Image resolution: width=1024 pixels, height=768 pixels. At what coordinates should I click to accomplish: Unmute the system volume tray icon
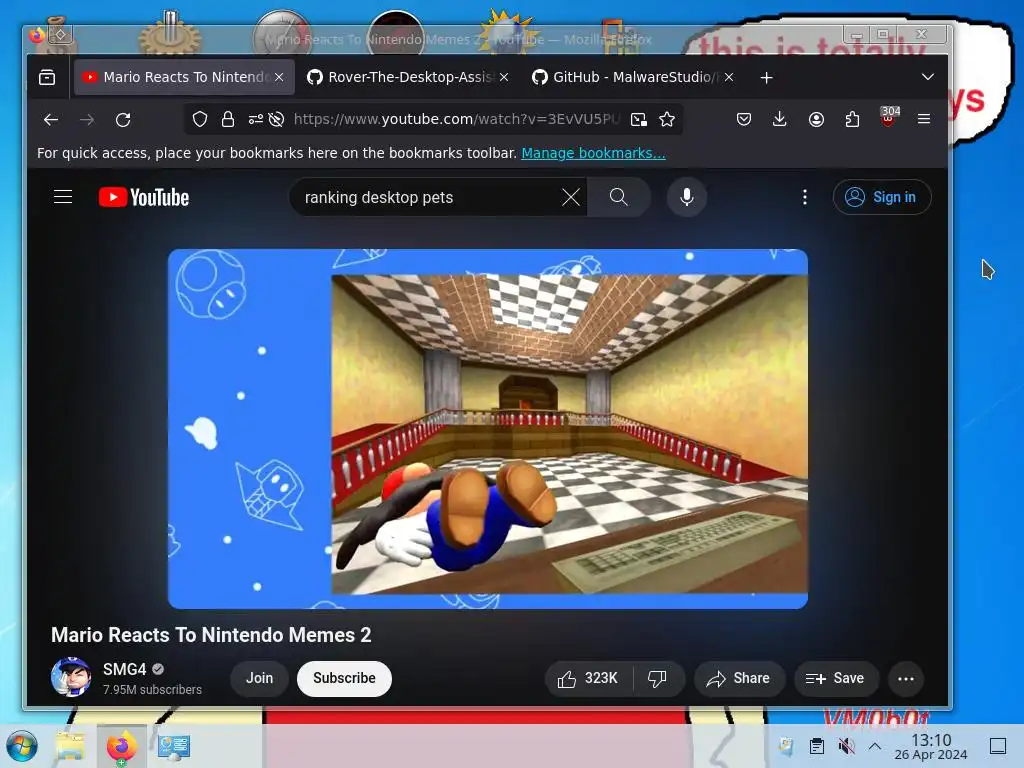pos(846,746)
